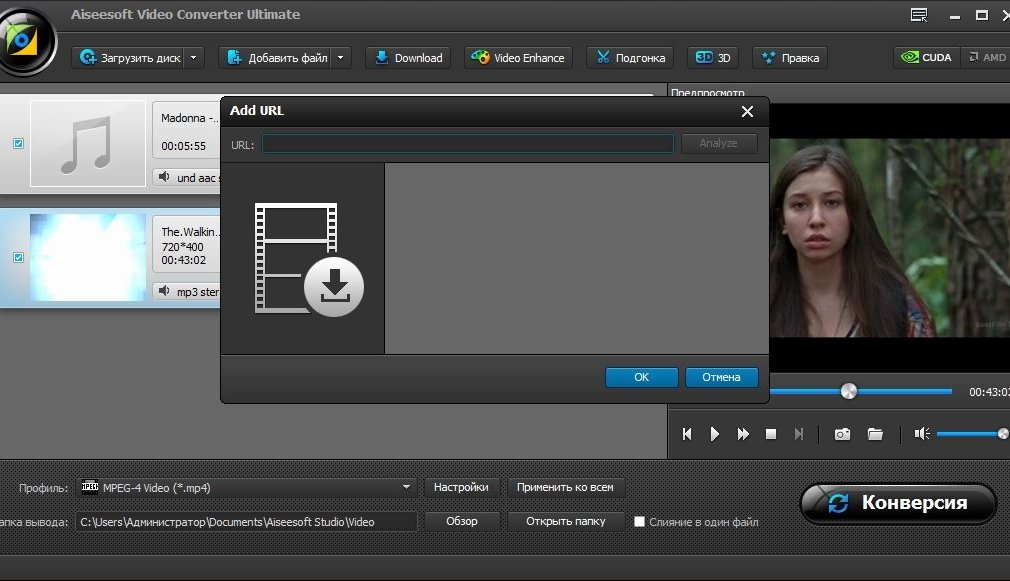This screenshot has width=1010, height=581.
Task: Toggle CUDA acceleration
Action: [x=927, y=57]
